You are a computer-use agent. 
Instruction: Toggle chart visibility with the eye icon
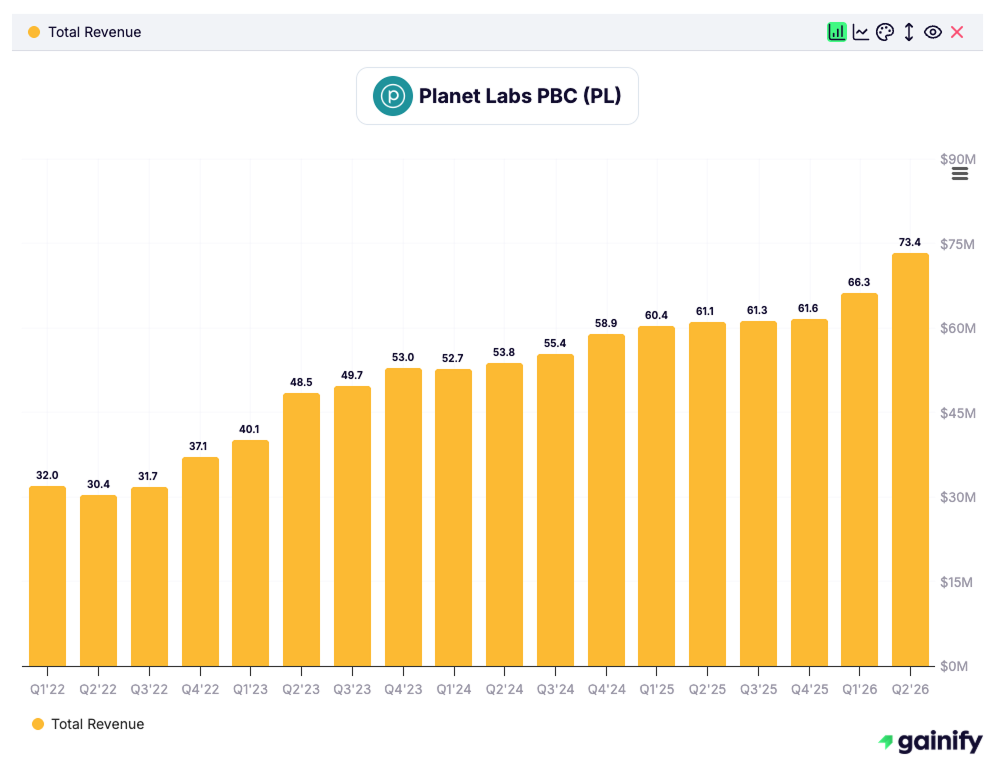(x=933, y=31)
